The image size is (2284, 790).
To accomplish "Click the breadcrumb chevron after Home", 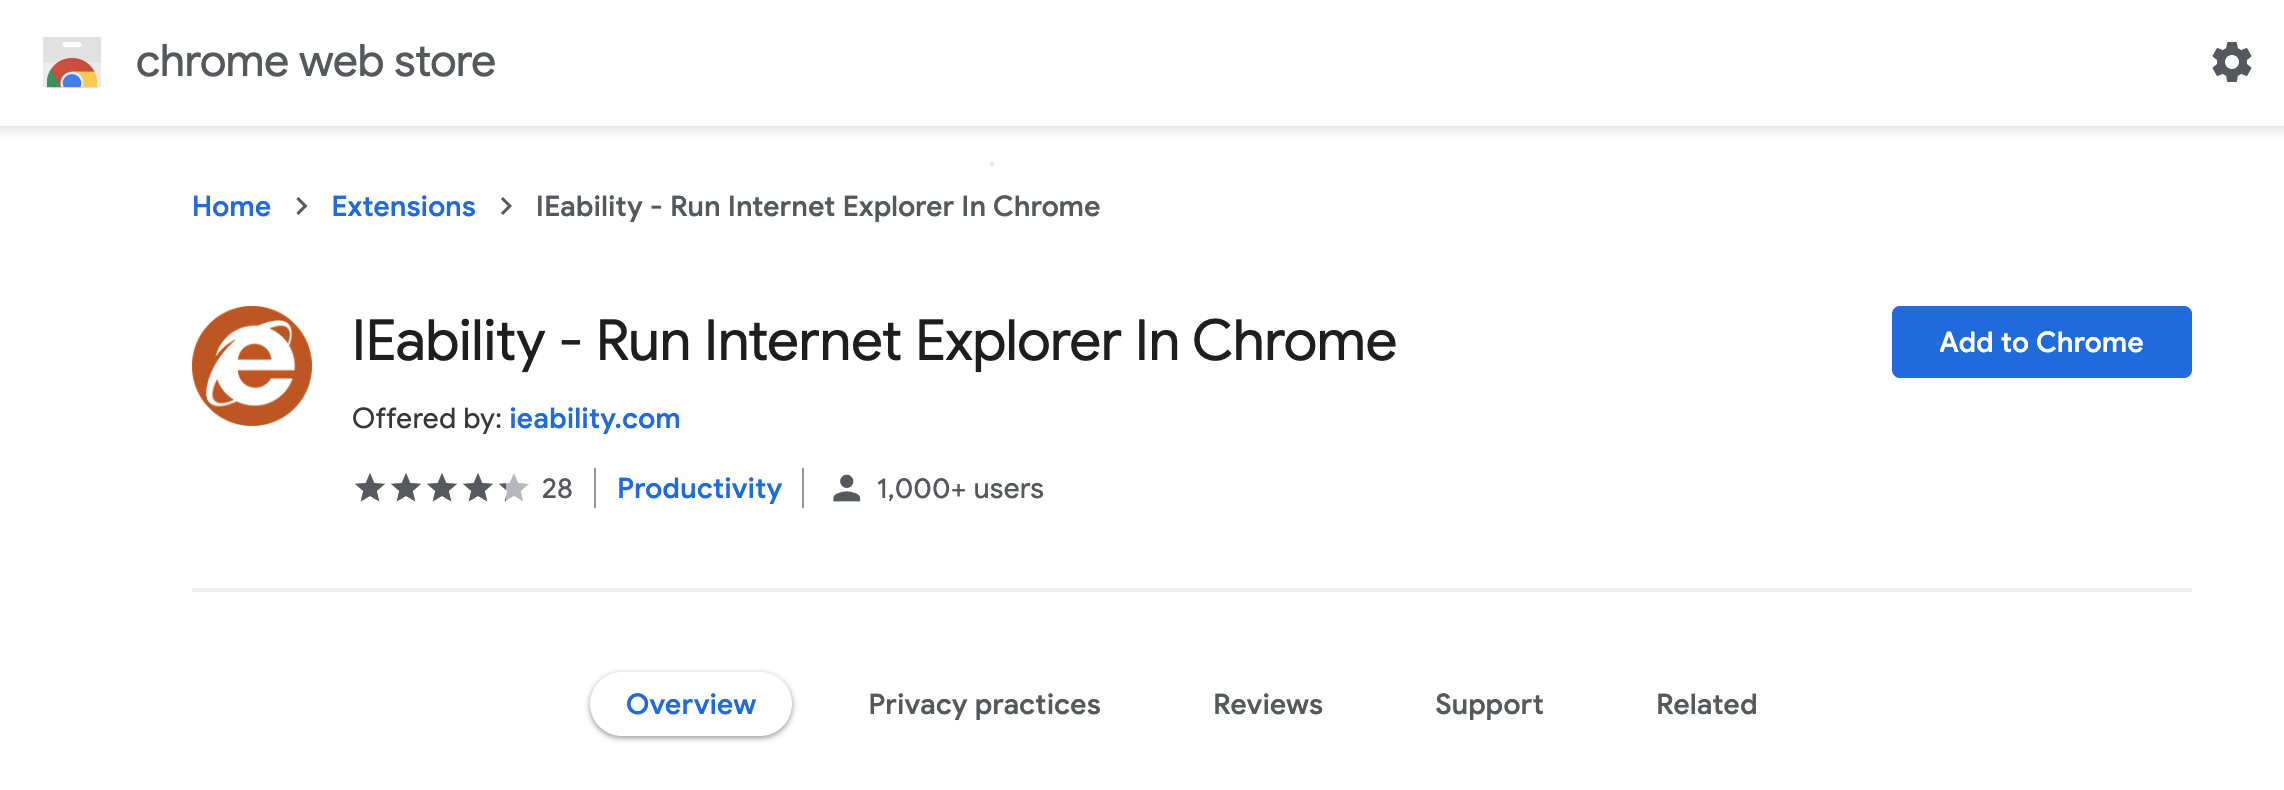I will (x=301, y=206).
